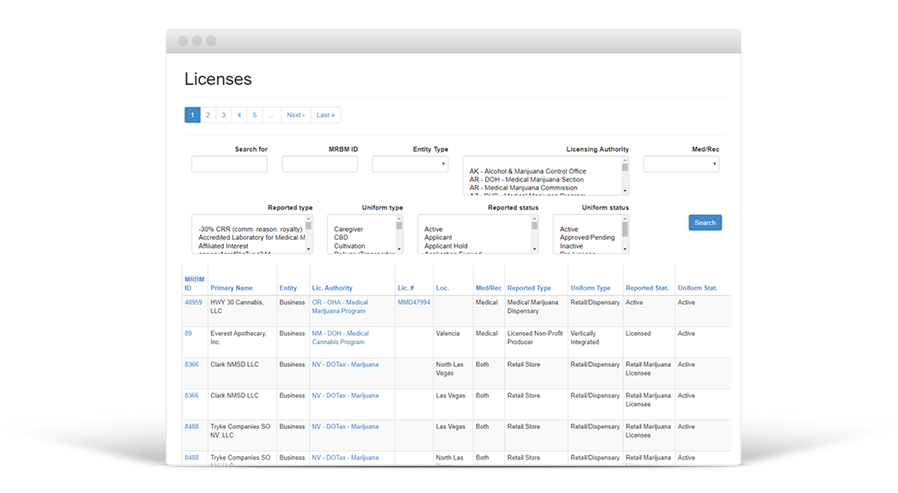Focus the Search for input field

point(229,164)
